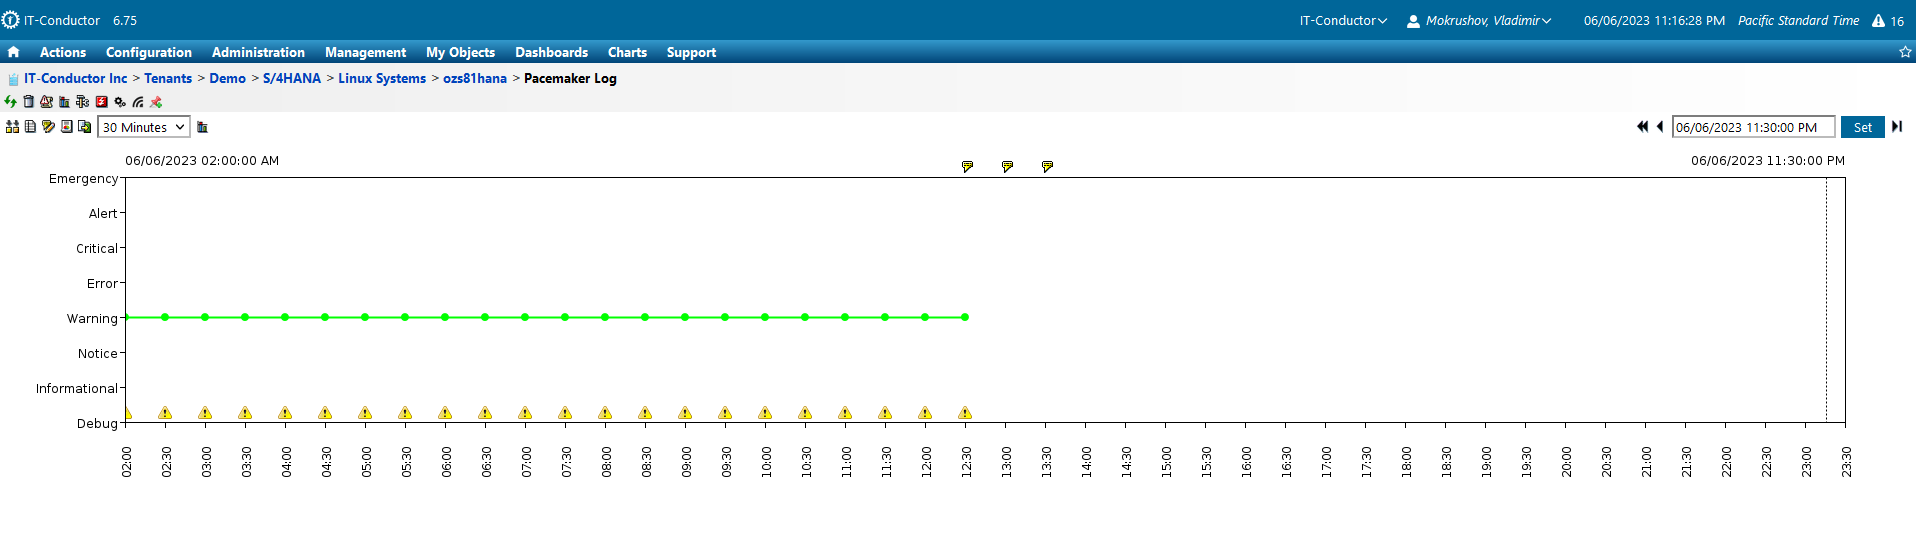This screenshot has height=558, width=1916.
Task: Click the Set button
Action: pyautogui.click(x=1862, y=127)
